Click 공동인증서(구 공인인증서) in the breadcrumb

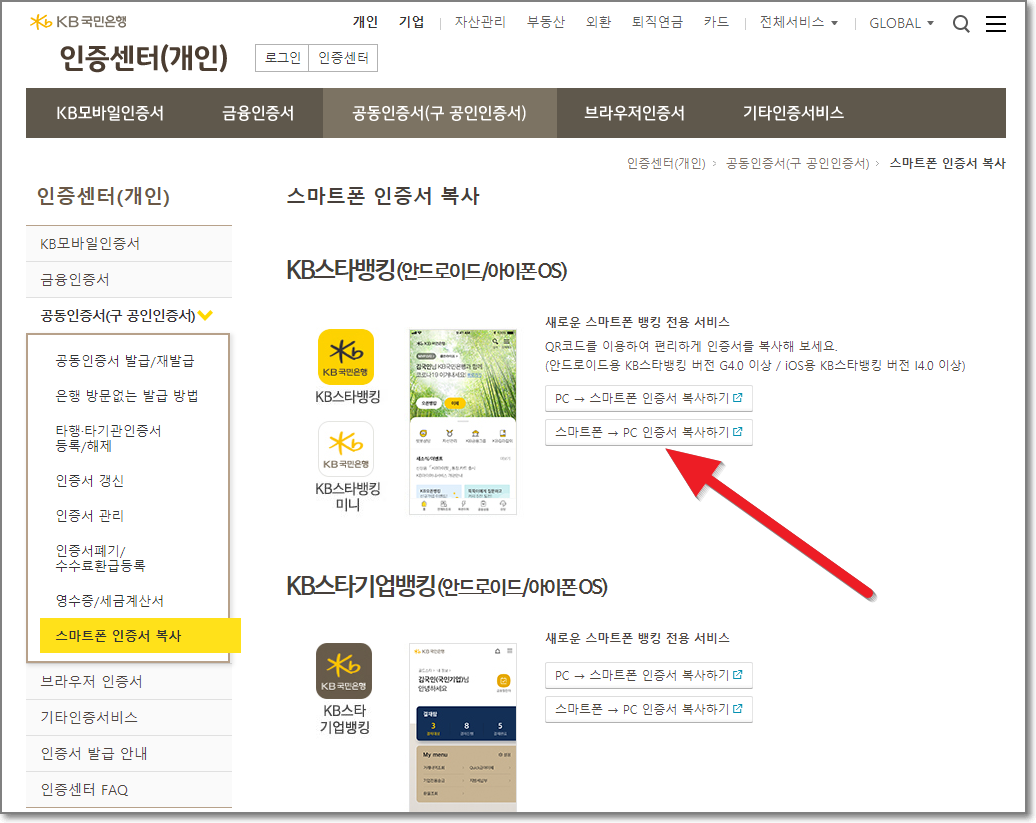tap(797, 163)
